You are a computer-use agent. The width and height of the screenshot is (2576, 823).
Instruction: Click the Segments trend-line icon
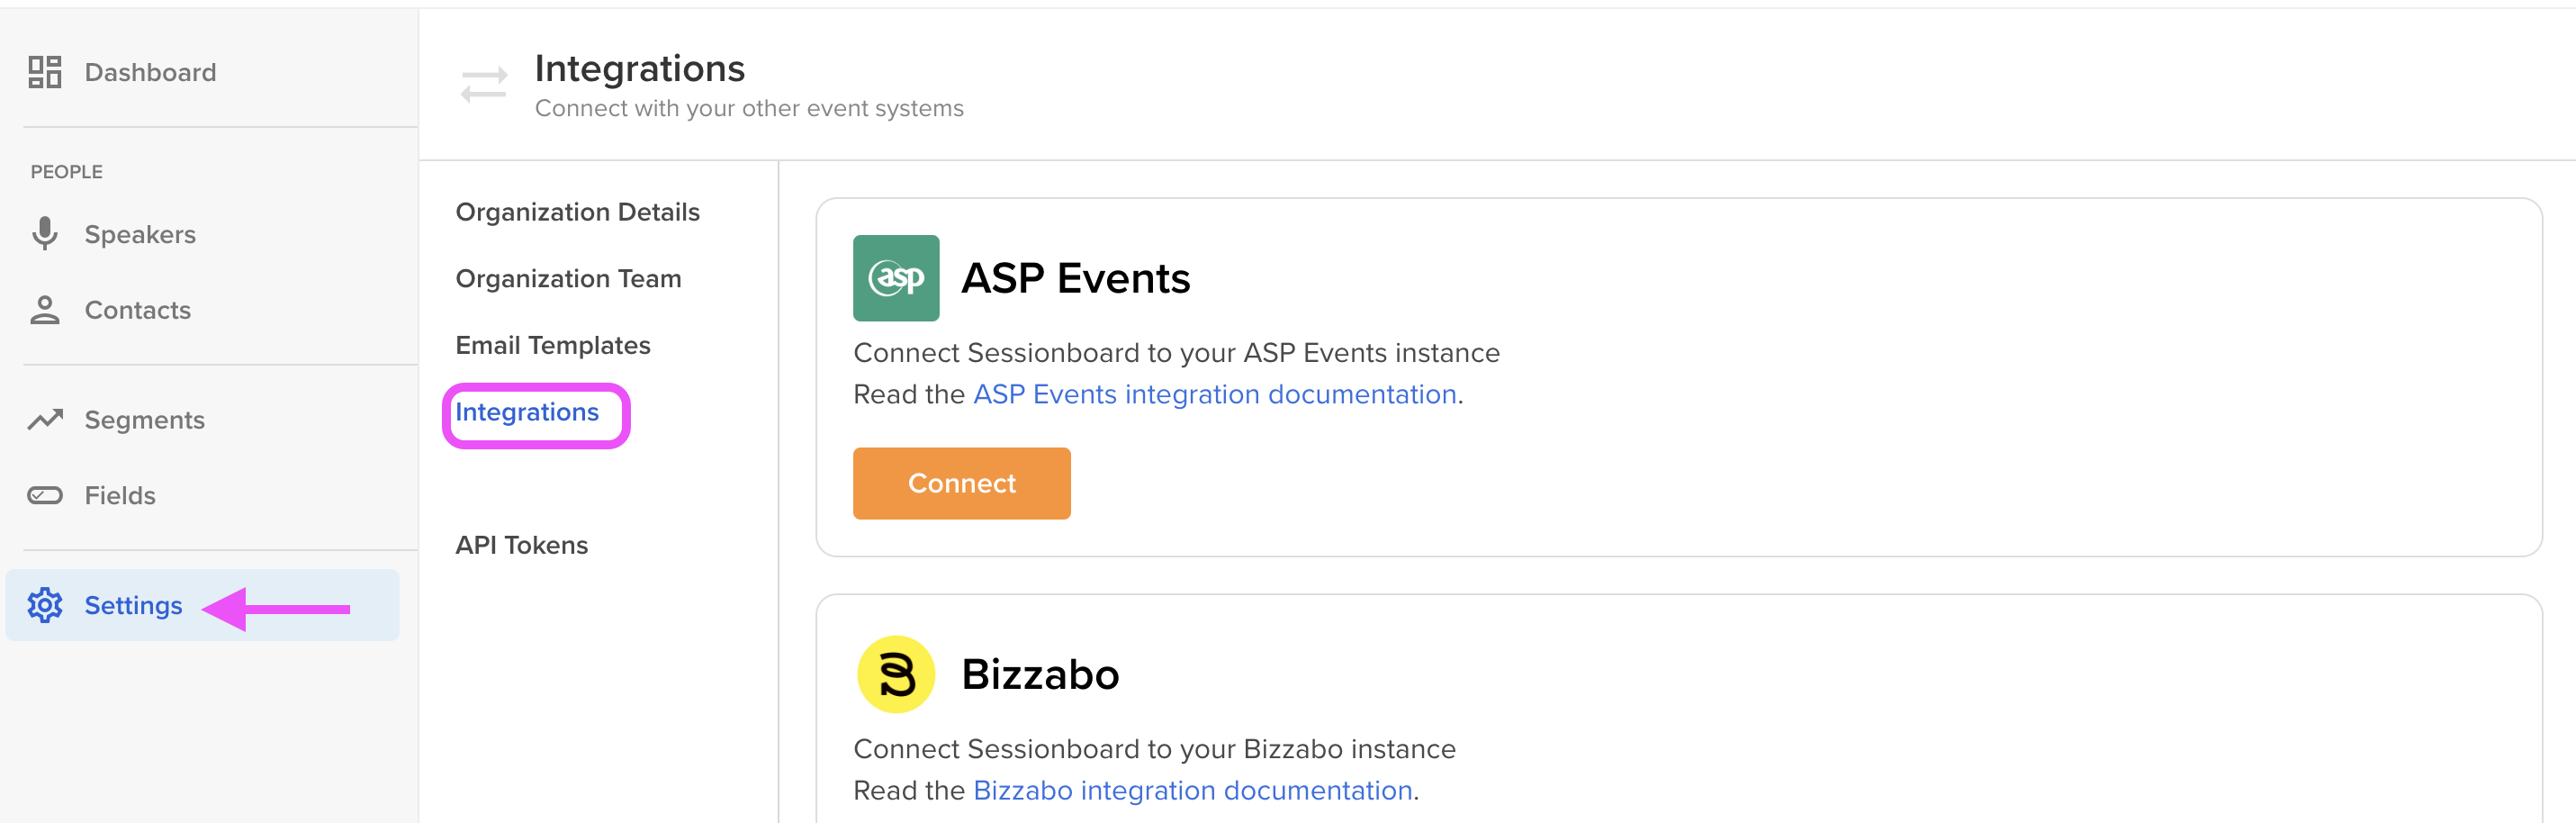(45, 420)
